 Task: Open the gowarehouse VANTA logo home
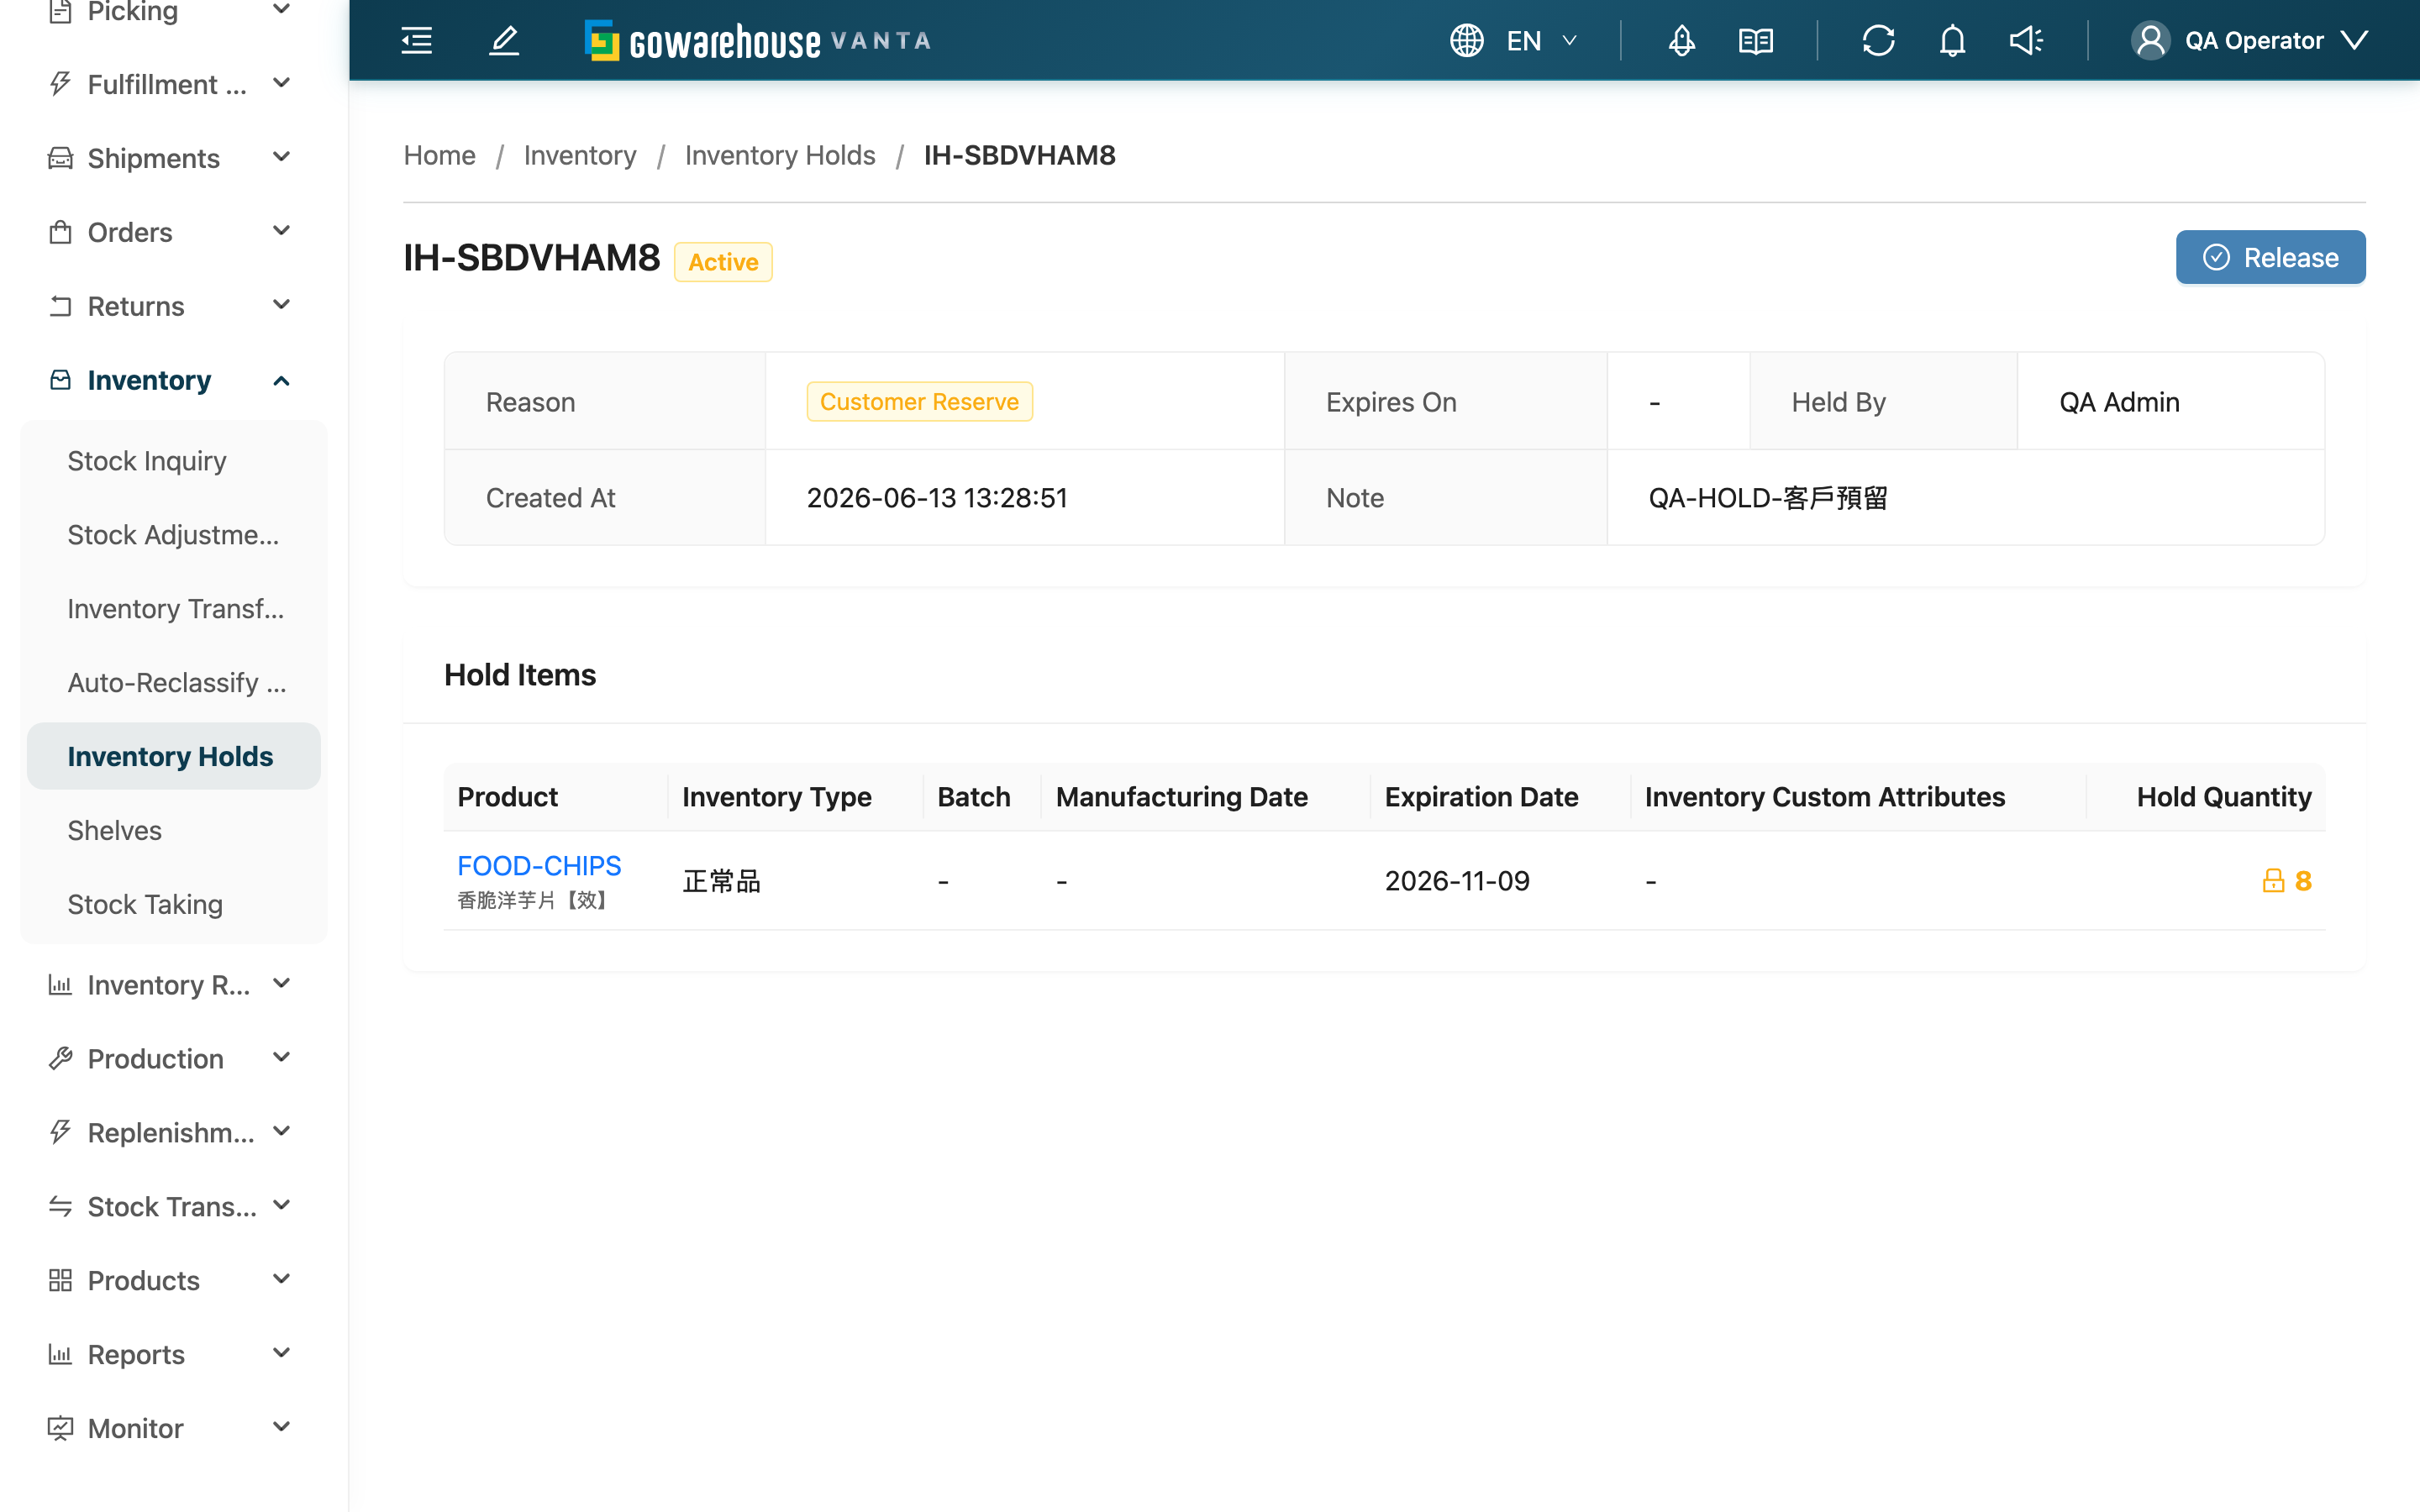coord(757,41)
